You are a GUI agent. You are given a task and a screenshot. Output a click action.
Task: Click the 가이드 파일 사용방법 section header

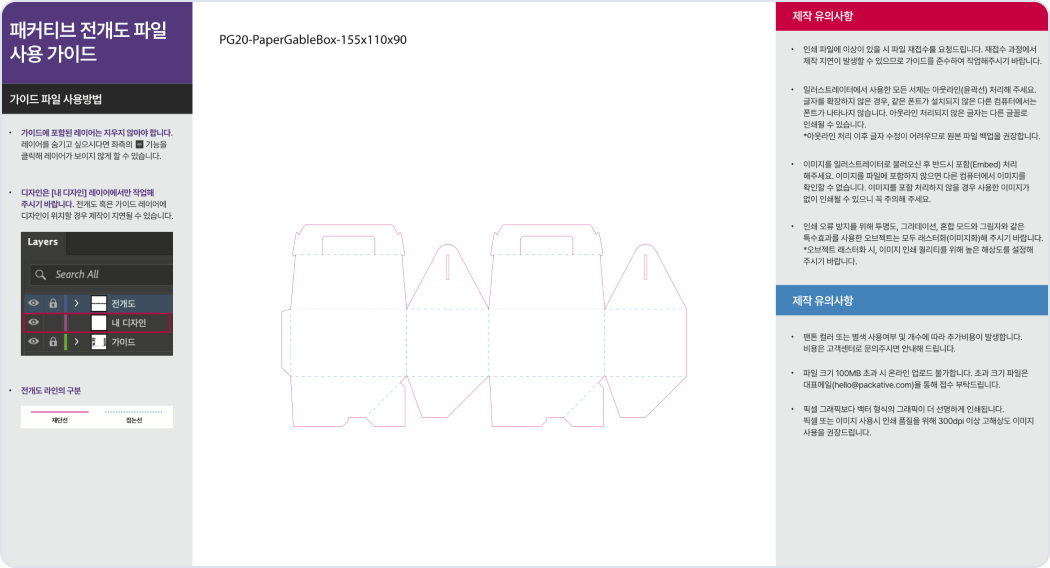(x=96, y=99)
